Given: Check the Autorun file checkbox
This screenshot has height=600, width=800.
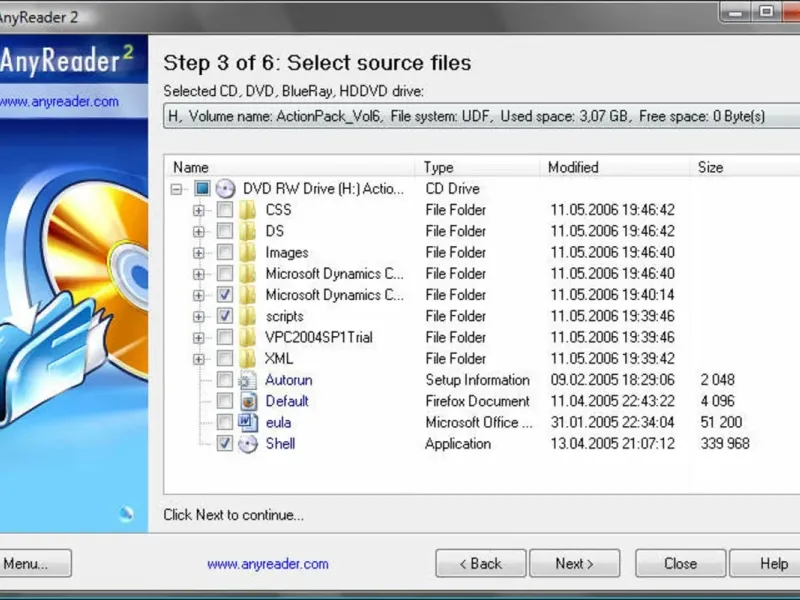Looking at the screenshot, I should [x=224, y=380].
